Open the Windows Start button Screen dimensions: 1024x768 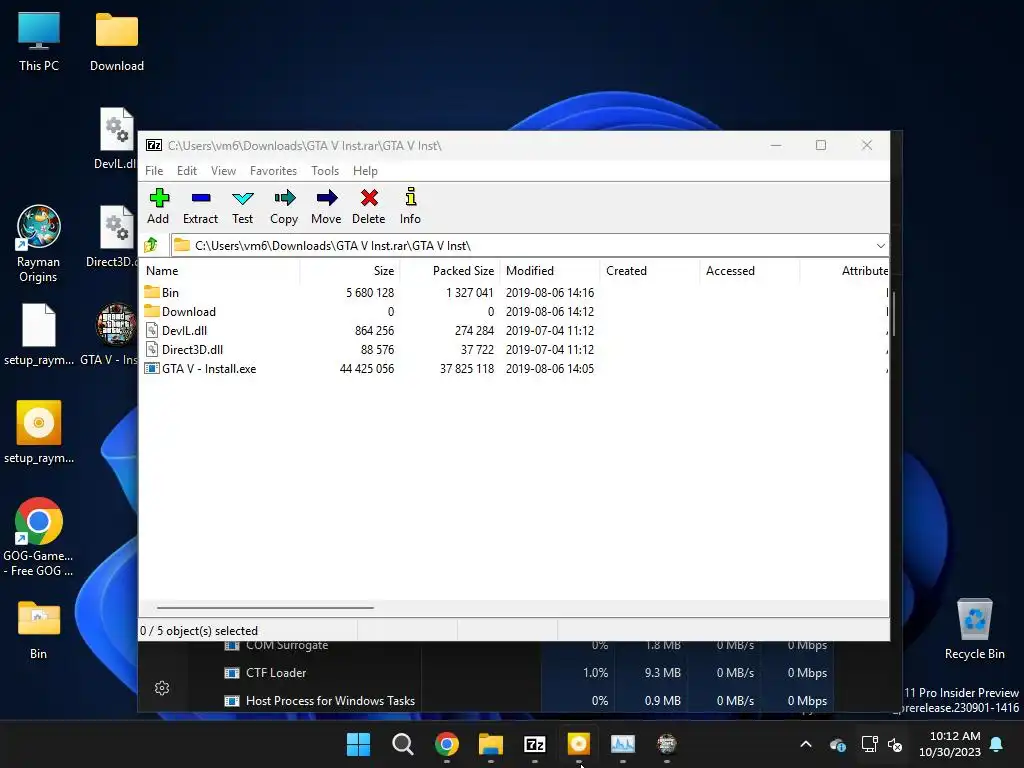358,744
